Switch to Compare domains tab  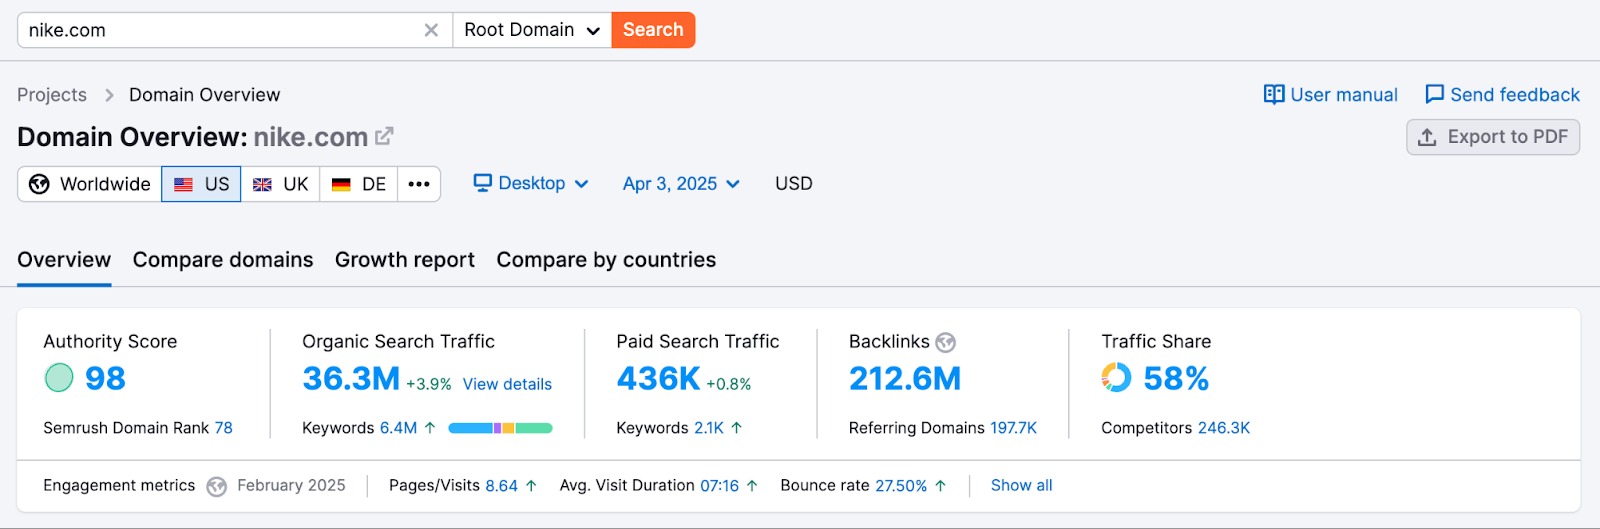(223, 260)
